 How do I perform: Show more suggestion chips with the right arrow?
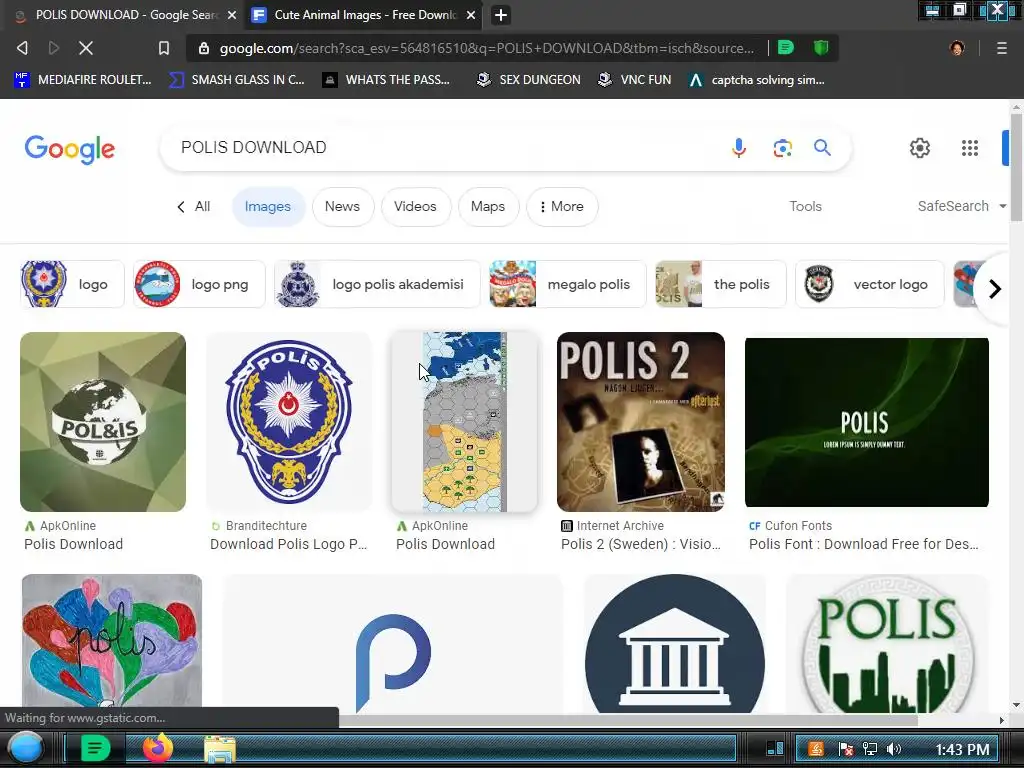(994, 289)
